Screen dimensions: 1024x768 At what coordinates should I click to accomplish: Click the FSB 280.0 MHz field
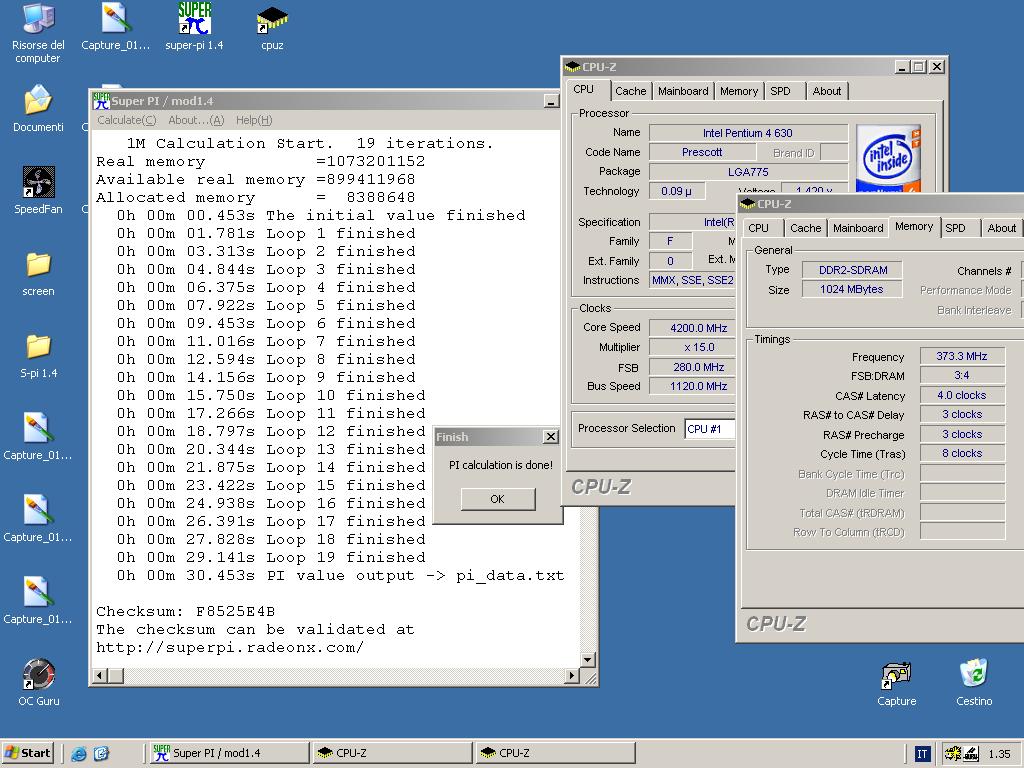(692, 367)
